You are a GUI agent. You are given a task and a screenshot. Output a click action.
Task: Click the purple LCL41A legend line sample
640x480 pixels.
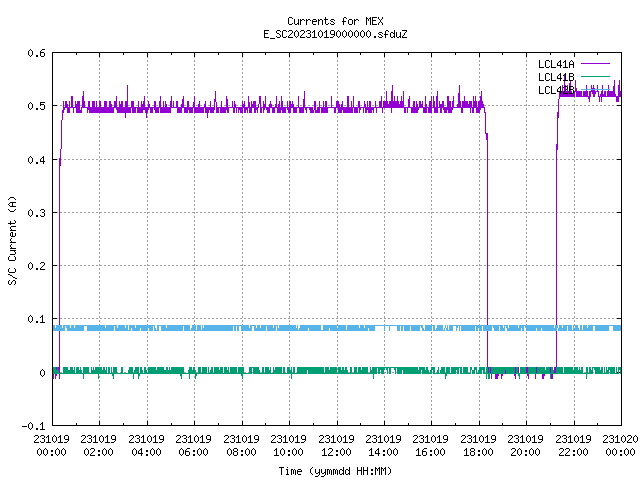[x=595, y=64]
